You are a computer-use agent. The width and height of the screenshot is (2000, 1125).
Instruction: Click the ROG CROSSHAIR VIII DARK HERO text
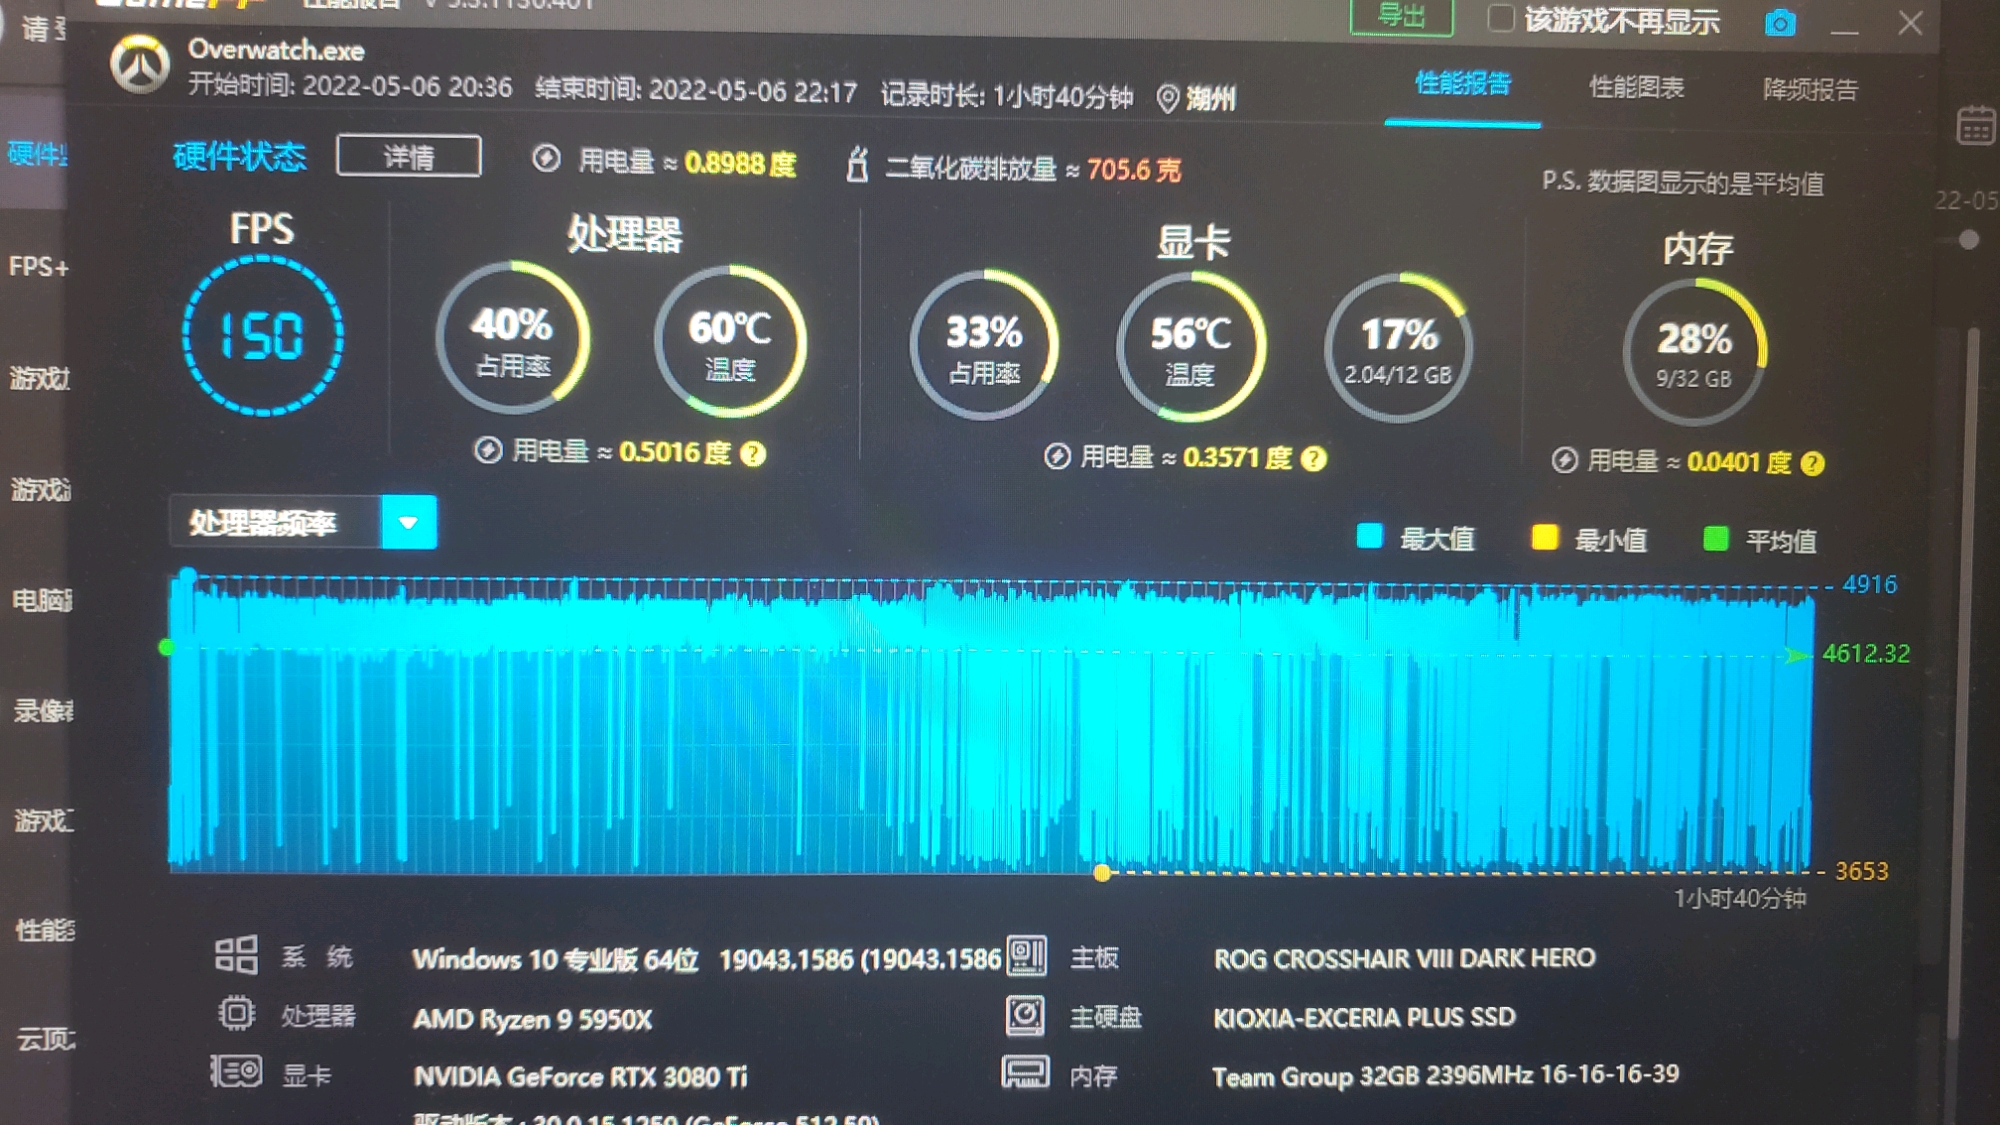pos(1405,958)
